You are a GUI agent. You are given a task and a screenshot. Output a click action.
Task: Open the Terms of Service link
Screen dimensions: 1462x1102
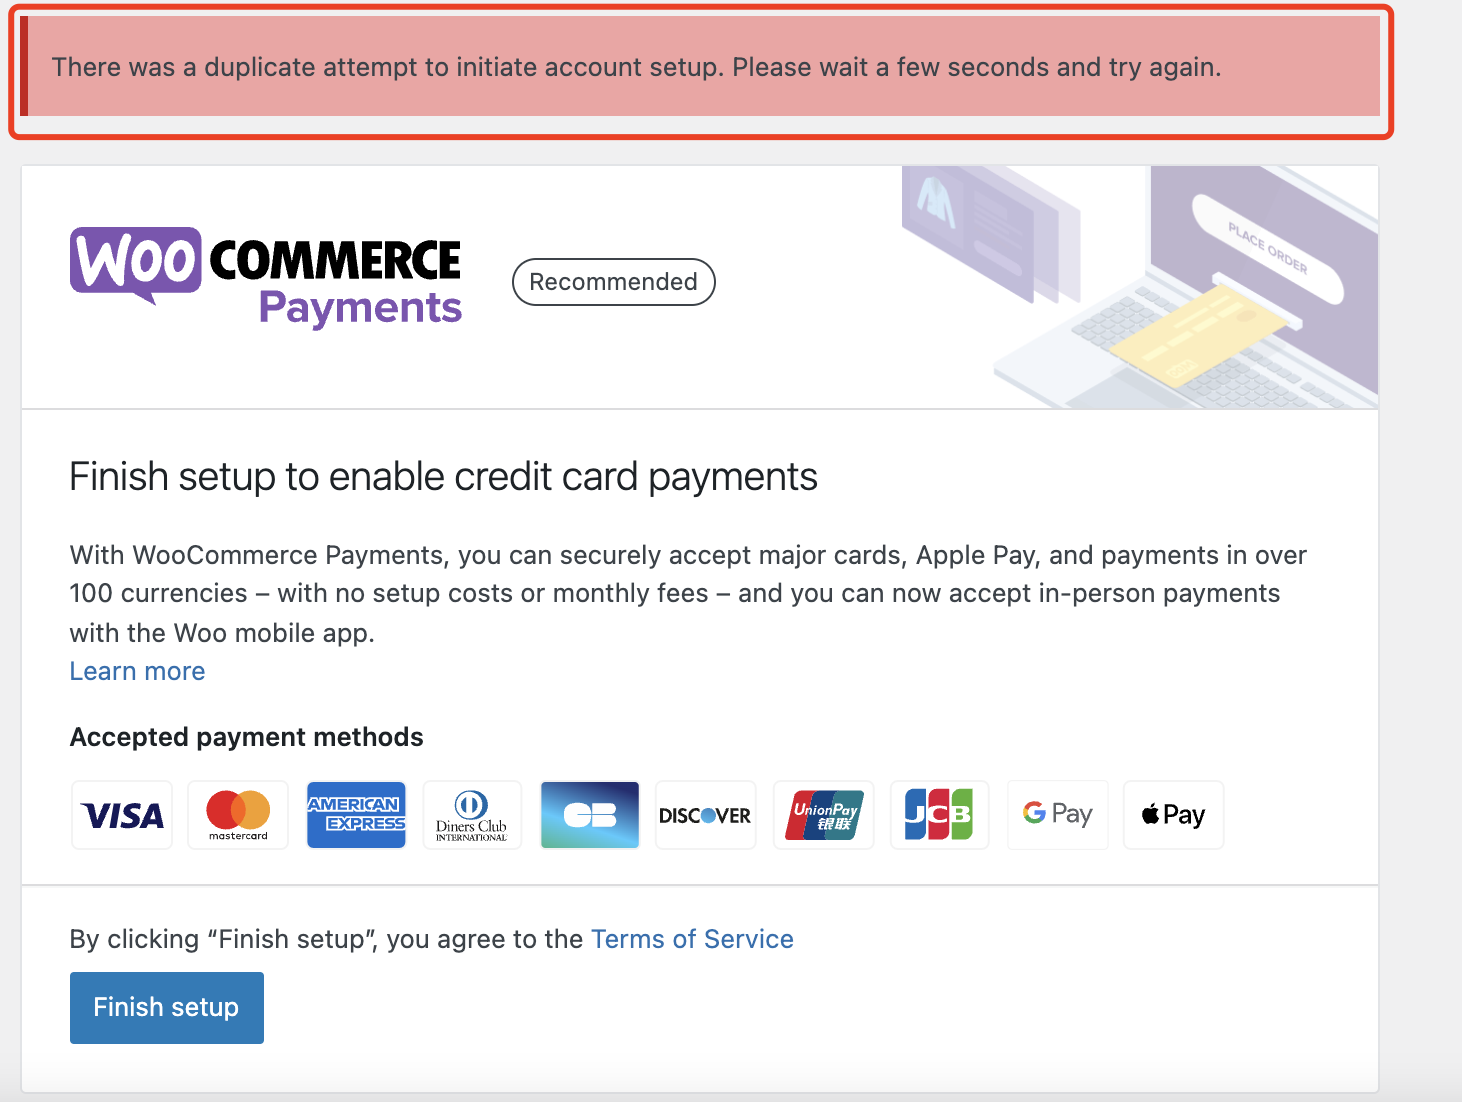click(x=692, y=939)
